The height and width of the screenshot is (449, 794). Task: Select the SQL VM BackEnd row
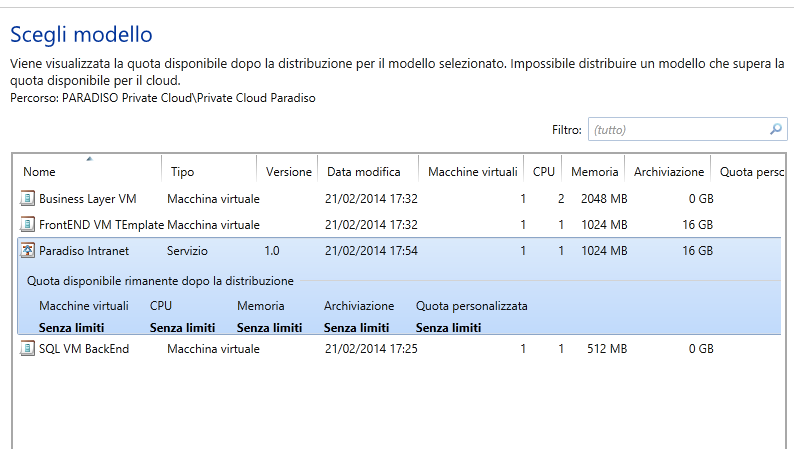click(83, 349)
